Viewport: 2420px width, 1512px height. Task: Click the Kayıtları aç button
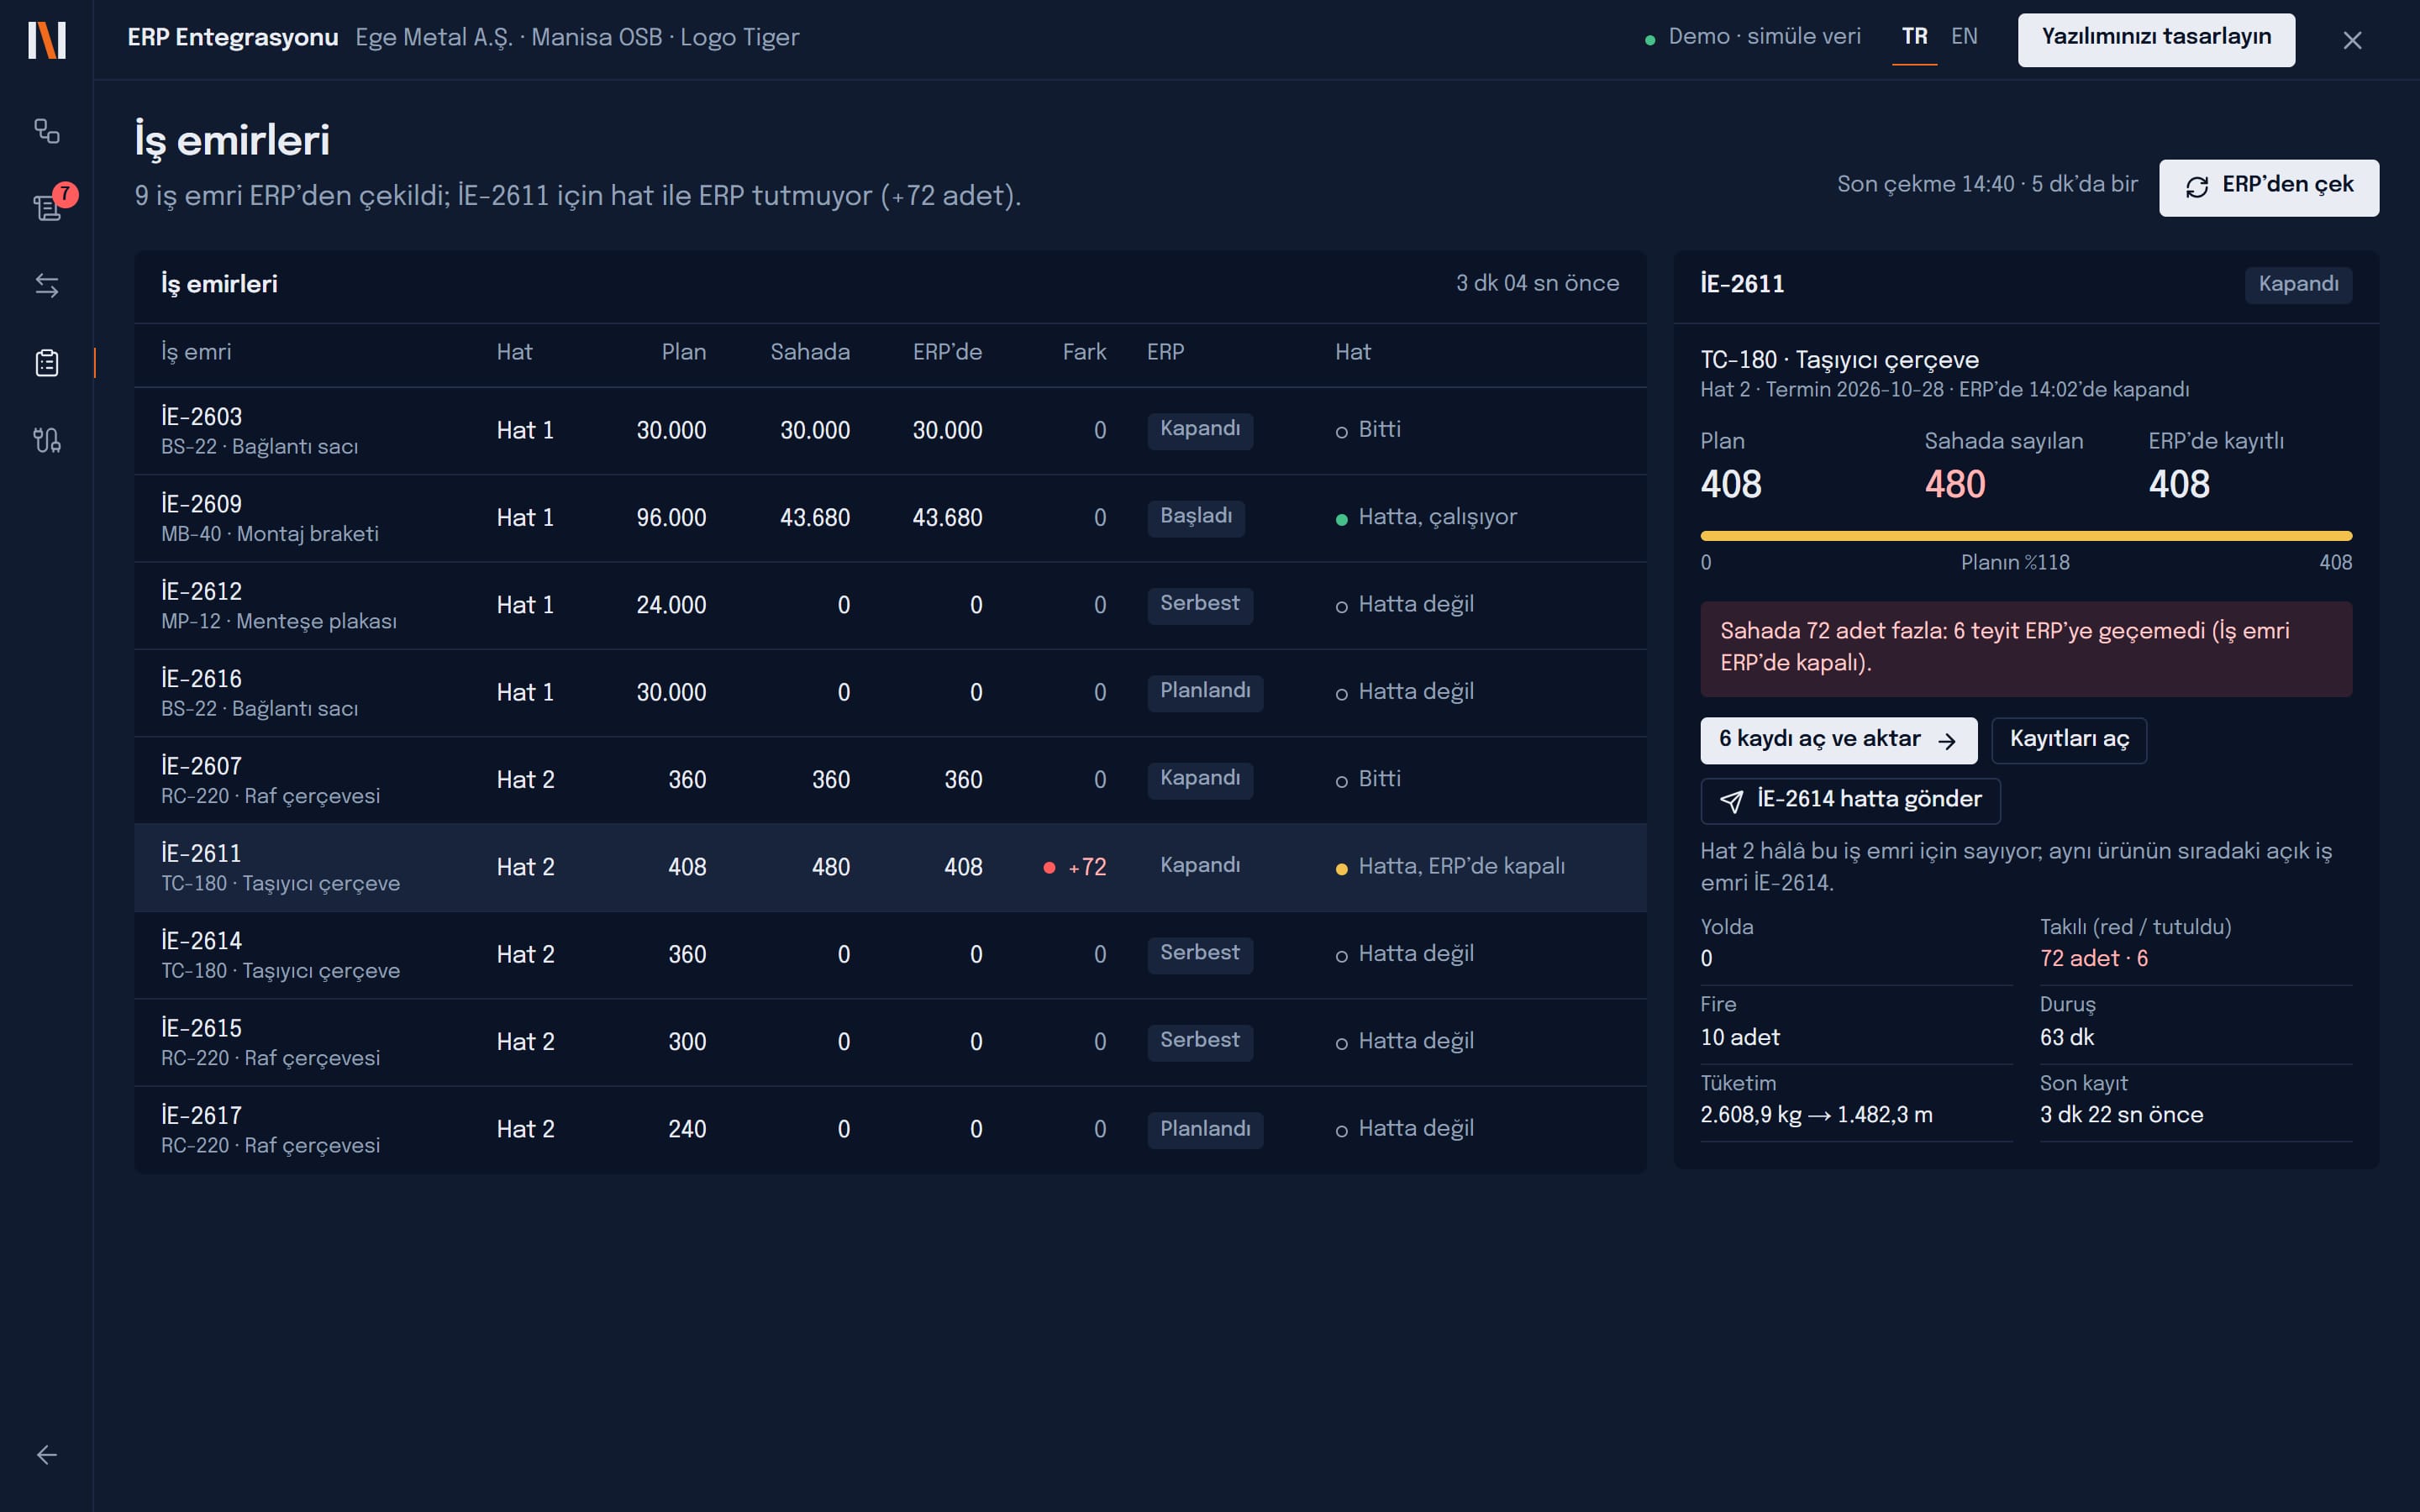(x=2068, y=740)
